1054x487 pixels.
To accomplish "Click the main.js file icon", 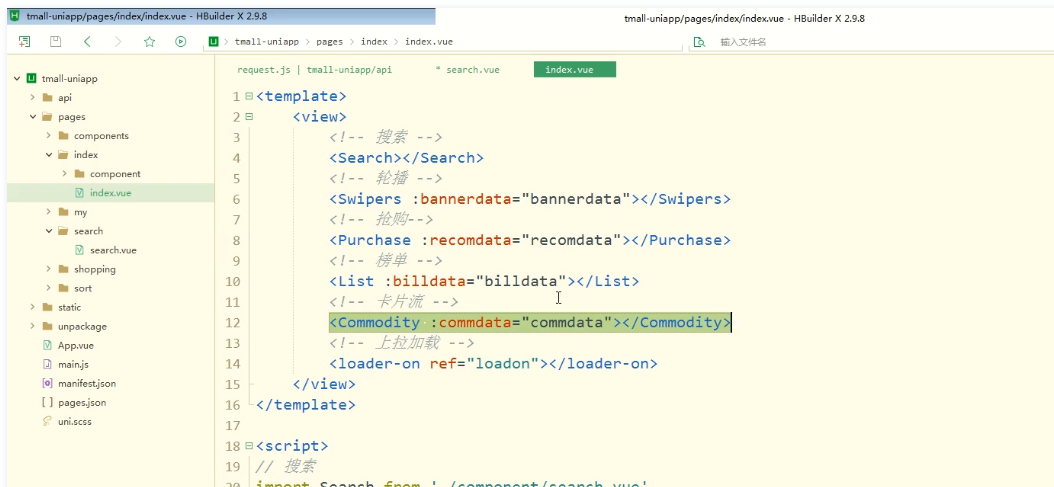I will point(46,364).
